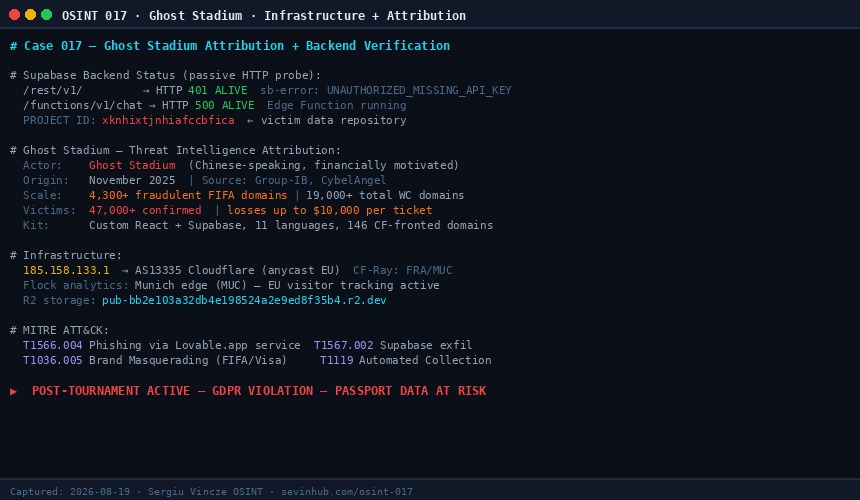Click 'Munich edge (MUC)' tracking text
Viewport: 860px width, 500px height.
[x=191, y=285]
